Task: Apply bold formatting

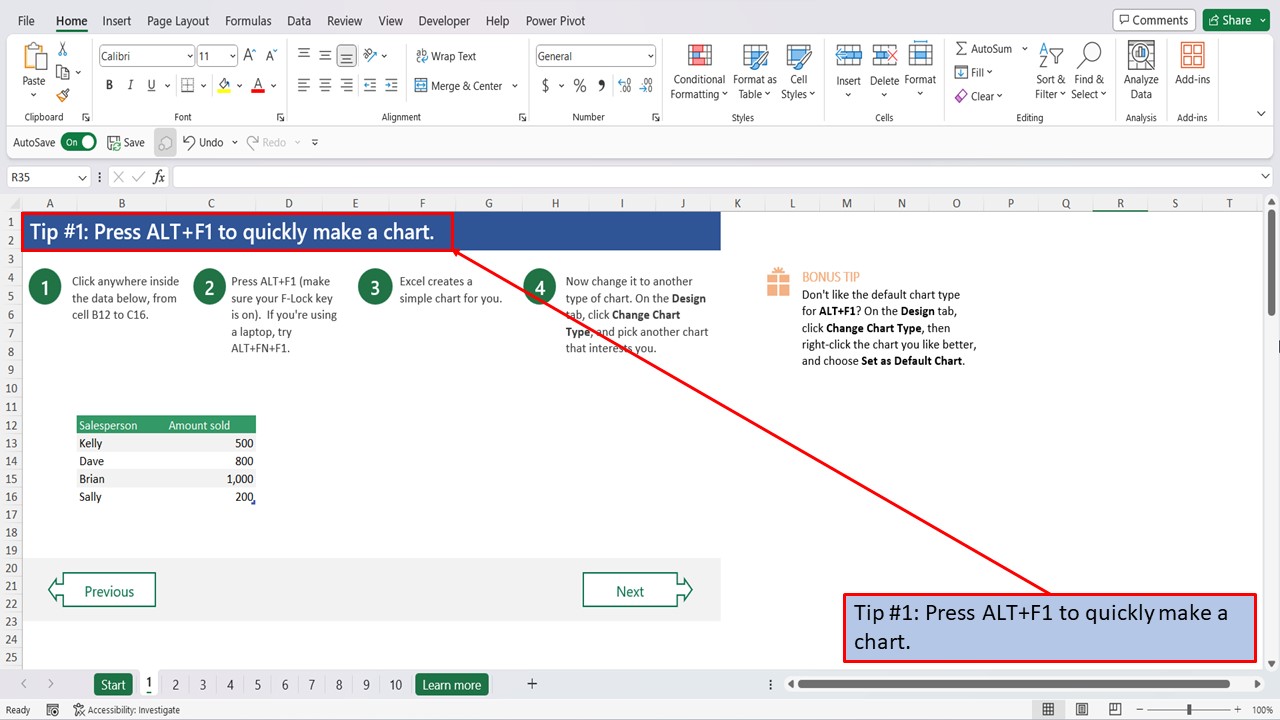Action: point(109,85)
